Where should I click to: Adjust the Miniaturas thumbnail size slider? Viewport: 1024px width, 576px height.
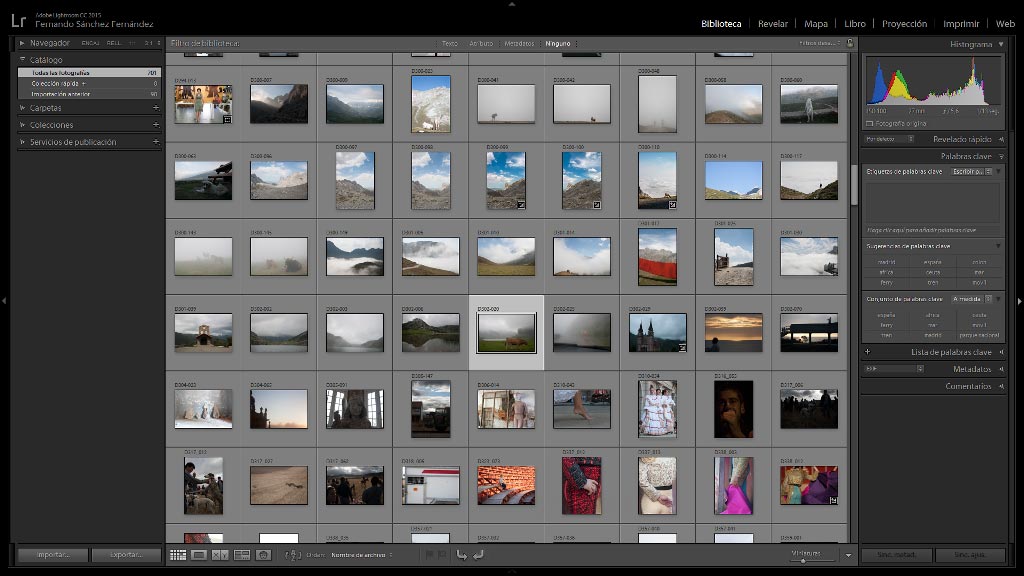[803, 560]
